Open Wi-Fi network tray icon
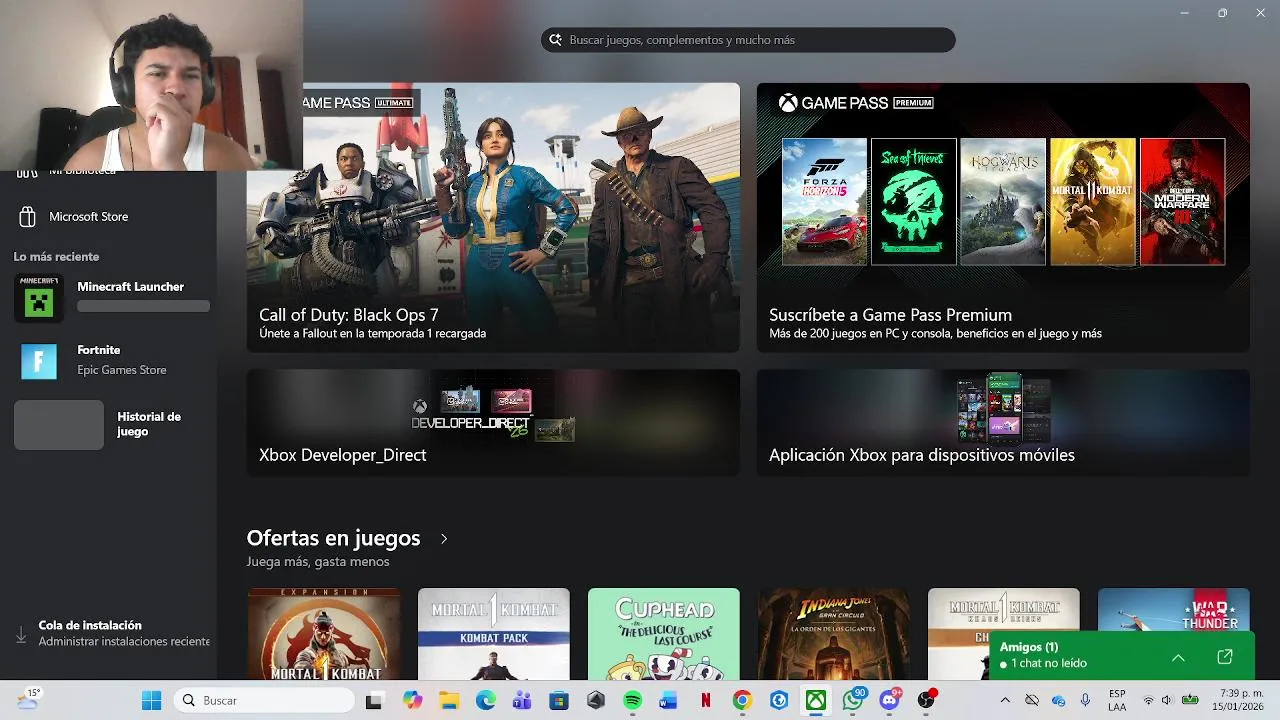 pos(1148,701)
